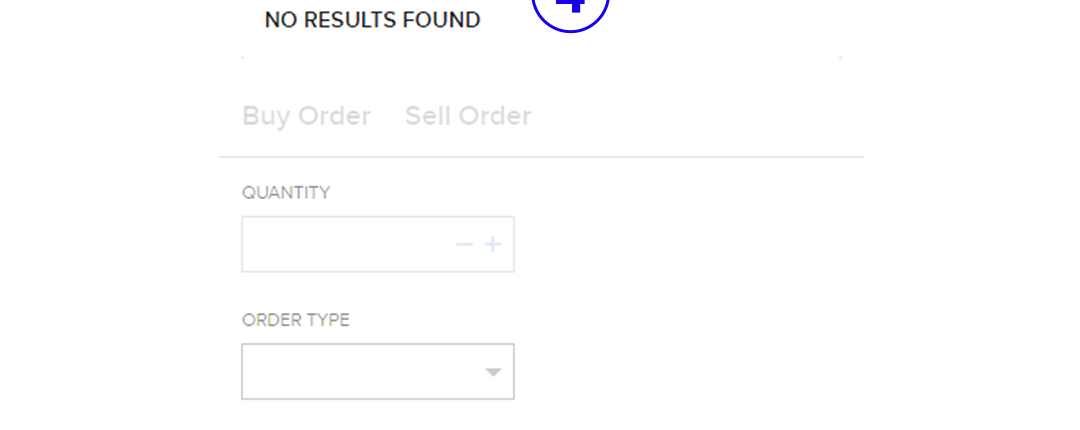Image resolution: width=1080 pixels, height=430 pixels.
Task: Click the ORDER TYPE label
Action: 296,320
